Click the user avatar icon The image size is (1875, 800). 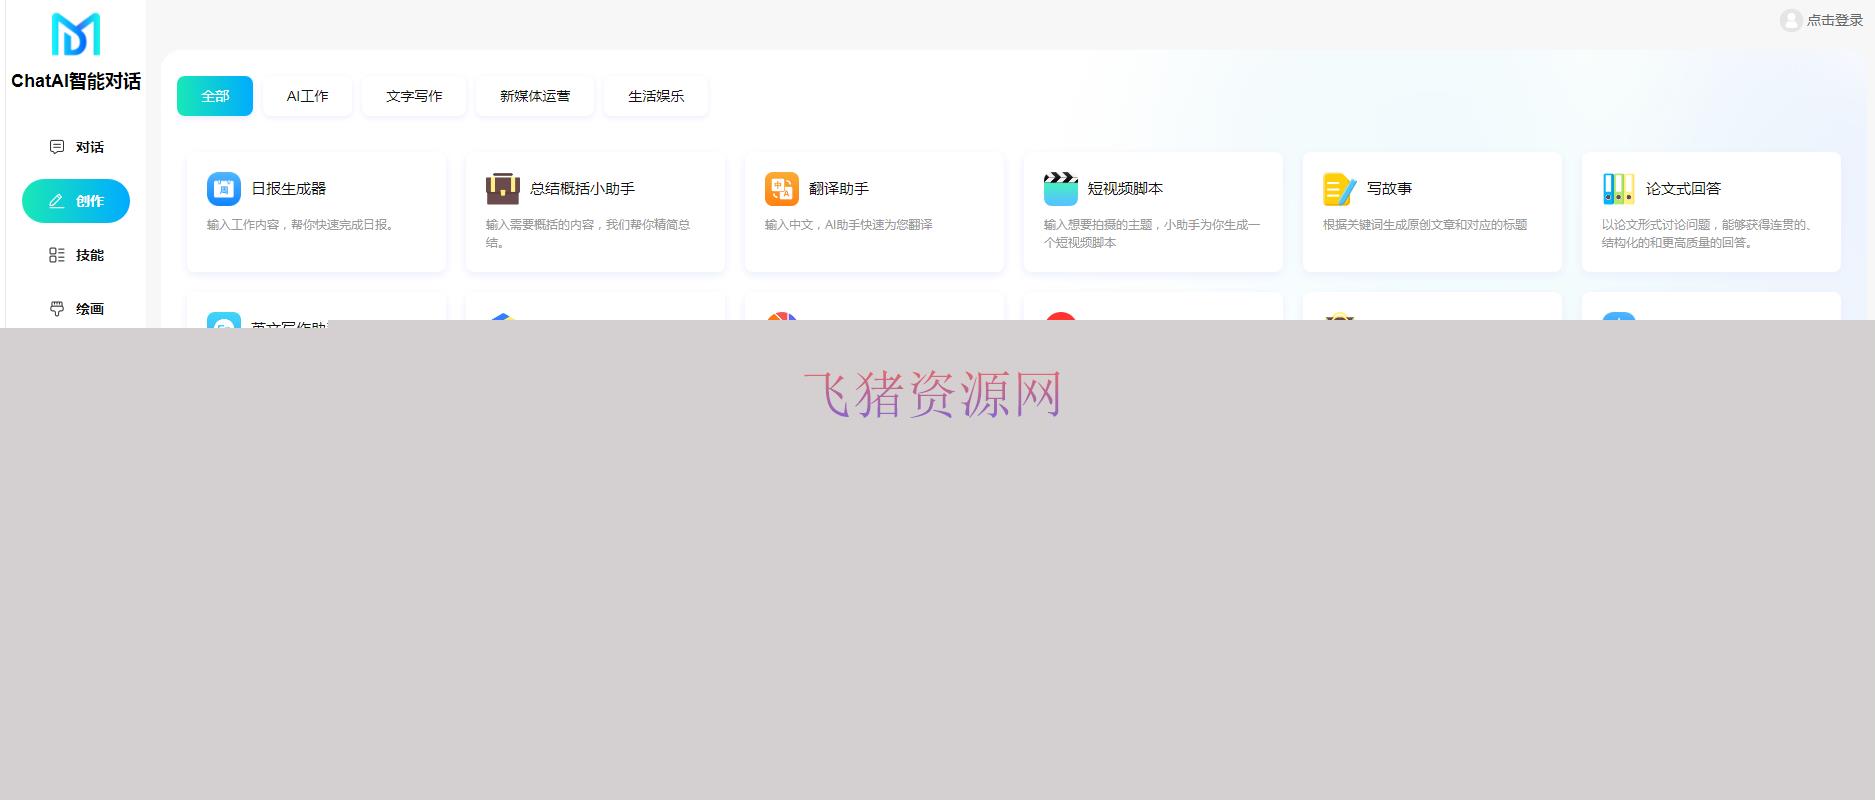coord(1791,20)
